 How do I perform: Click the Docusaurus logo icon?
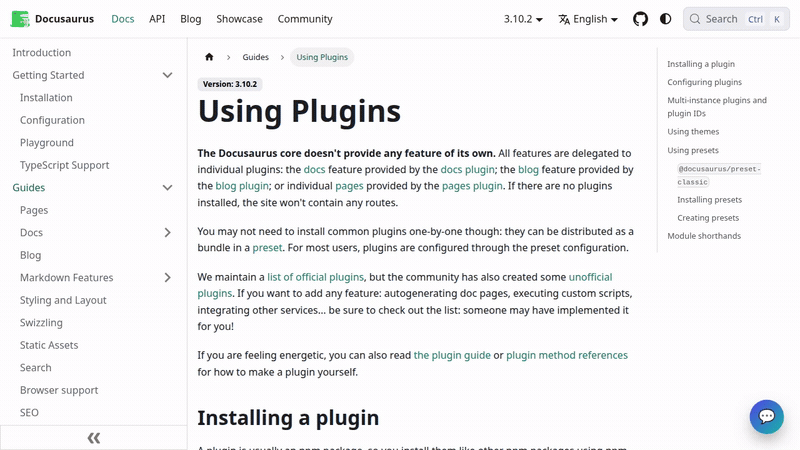[x=20, y=19]
